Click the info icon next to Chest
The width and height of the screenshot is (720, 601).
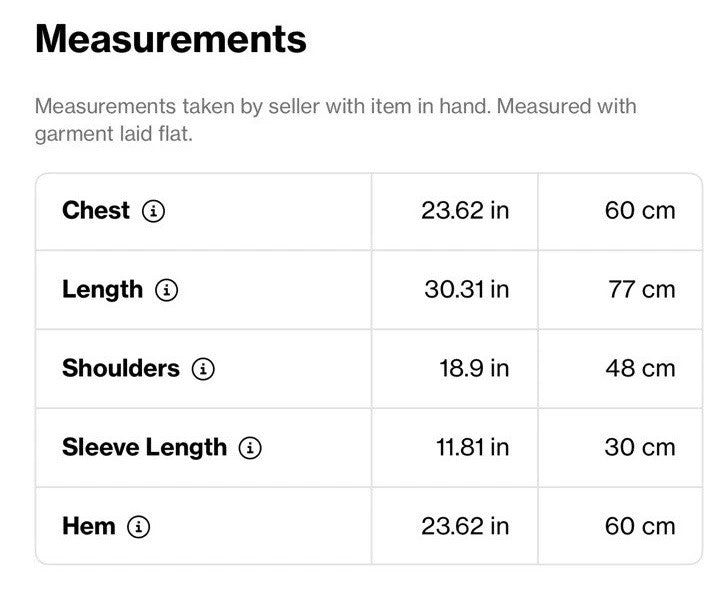coord(153,211)
